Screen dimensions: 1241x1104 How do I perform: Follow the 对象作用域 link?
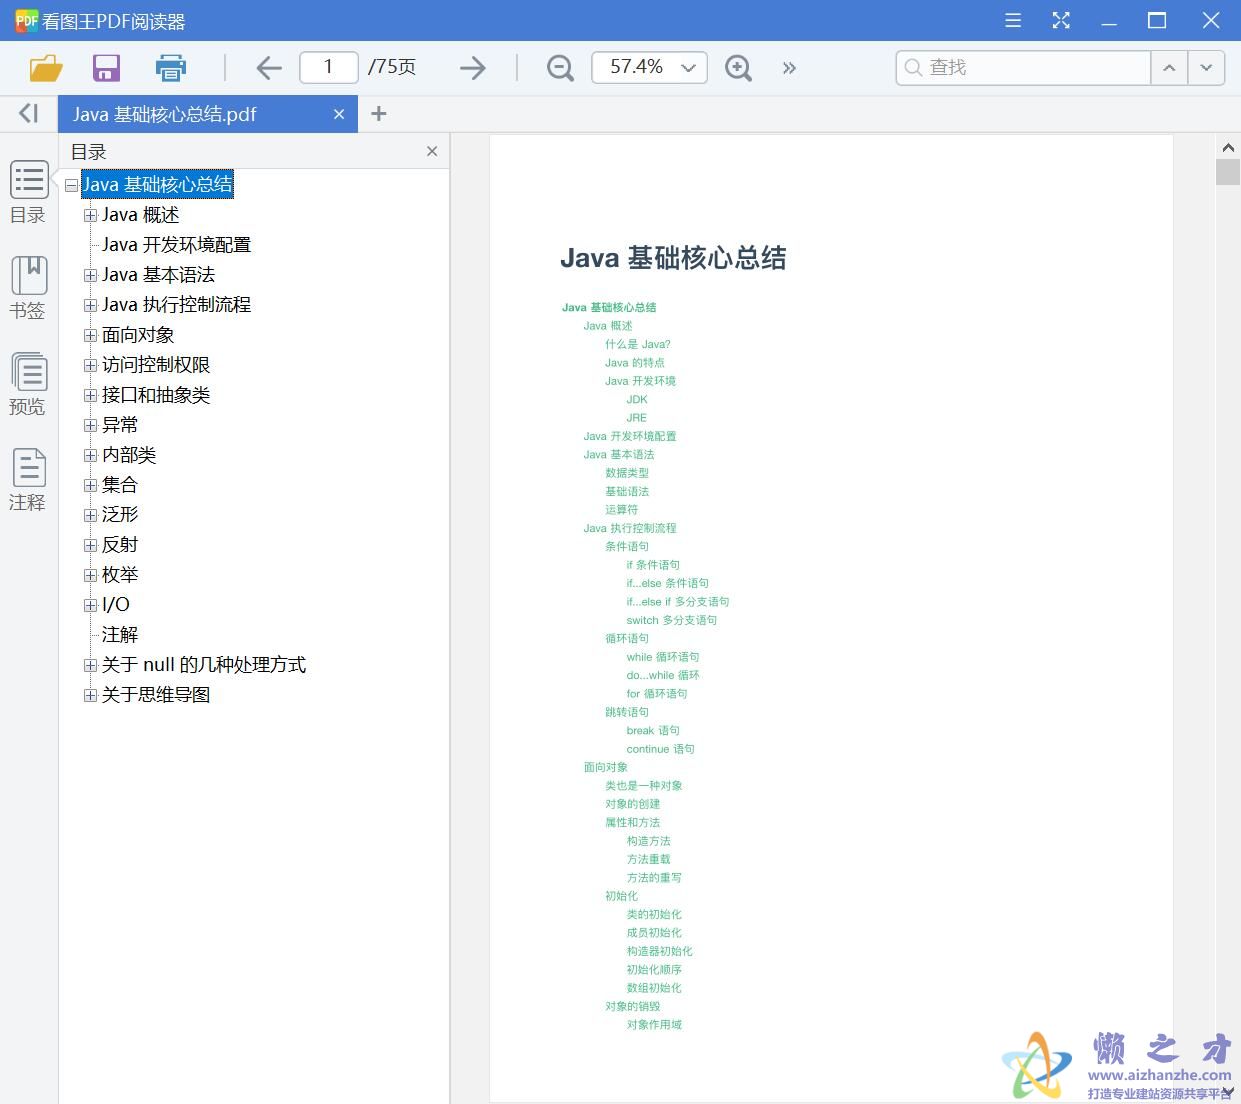(654, 1025)
